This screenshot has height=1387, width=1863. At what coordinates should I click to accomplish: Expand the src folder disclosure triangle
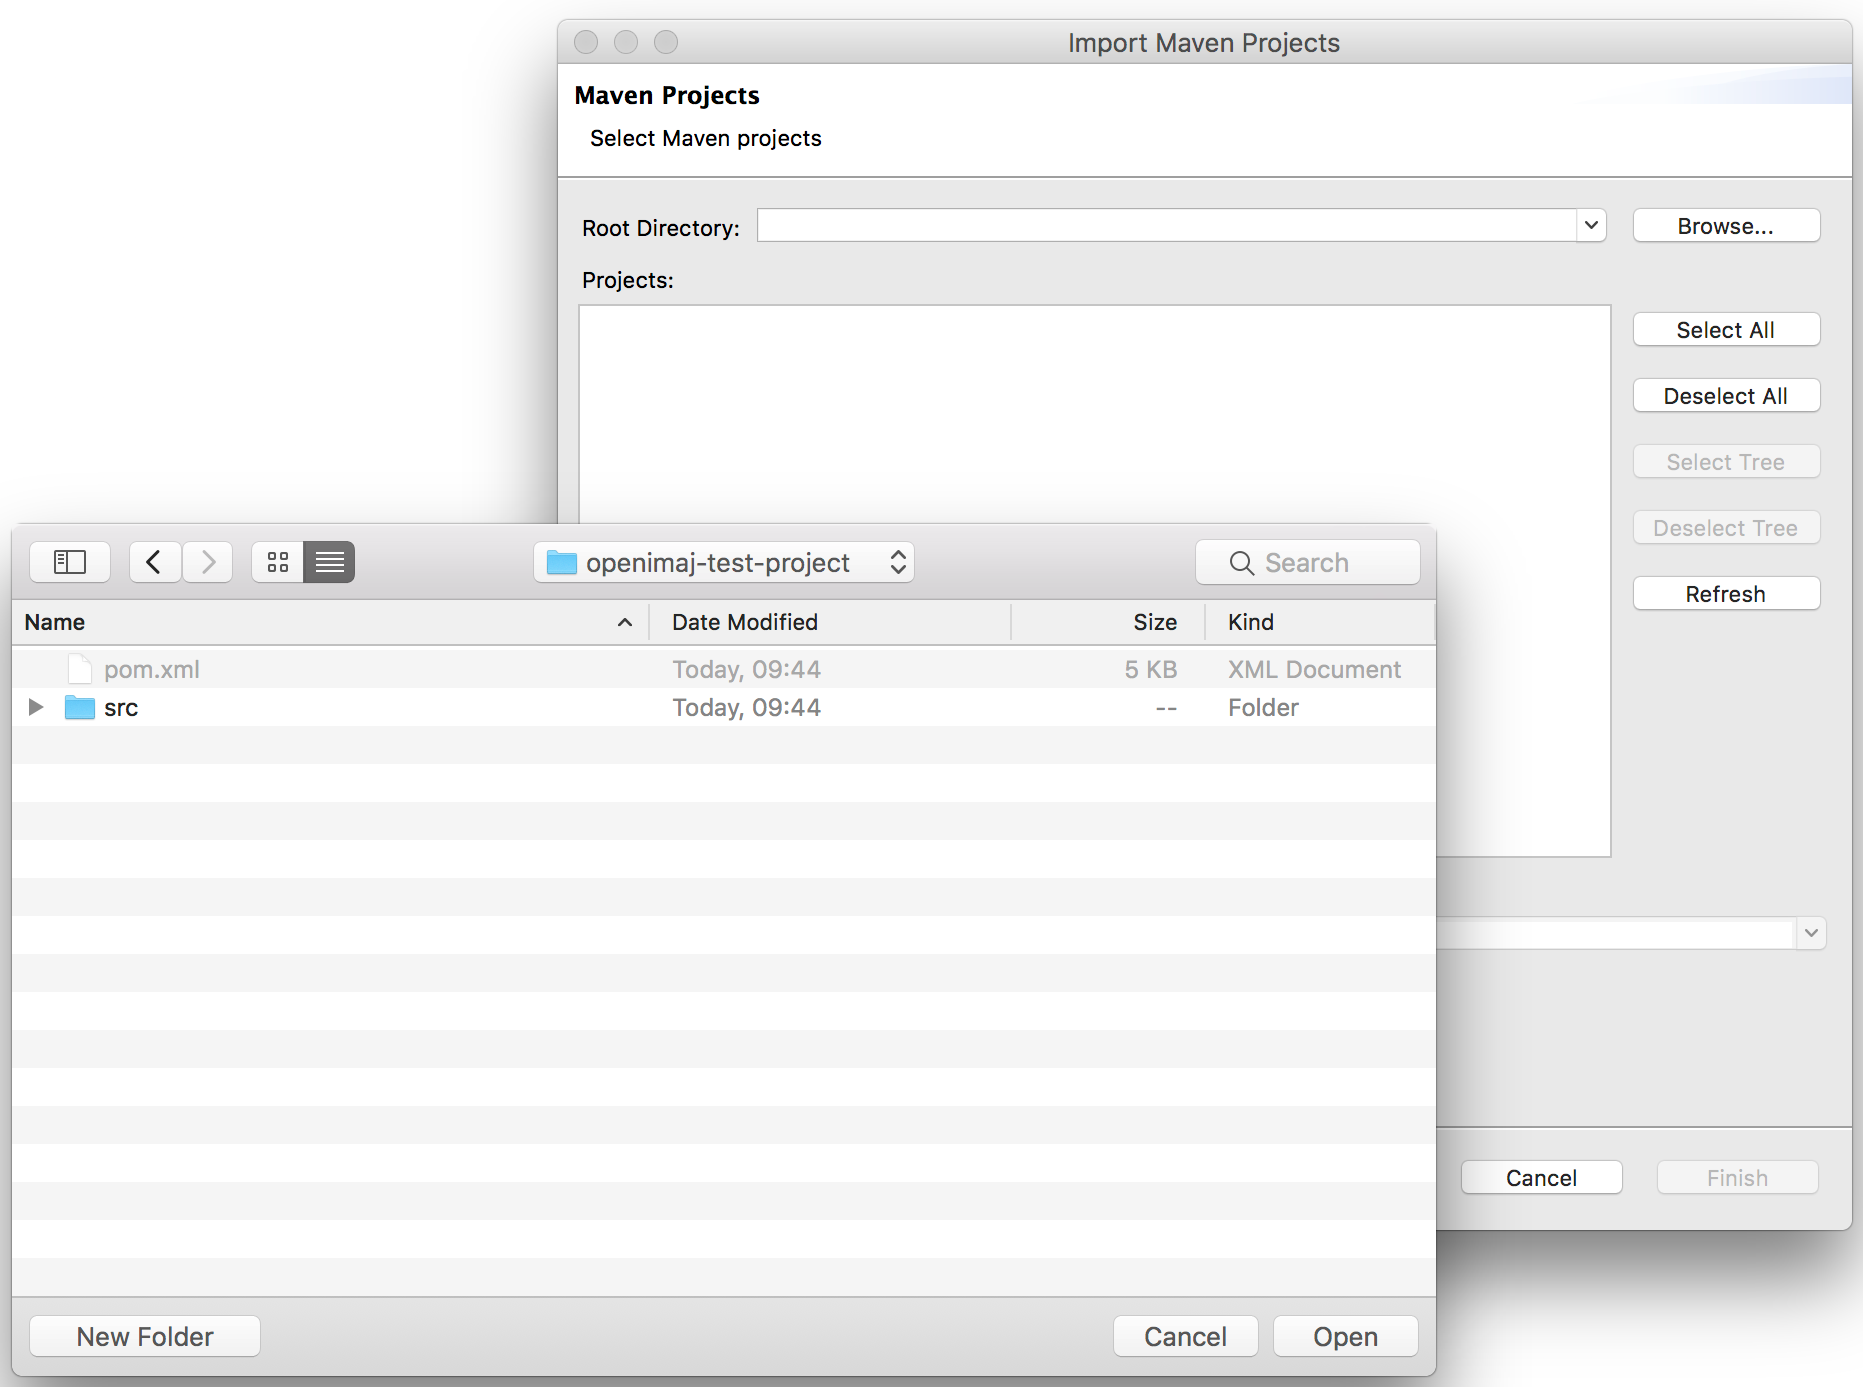pyautogui.click(x=36, y=707)
